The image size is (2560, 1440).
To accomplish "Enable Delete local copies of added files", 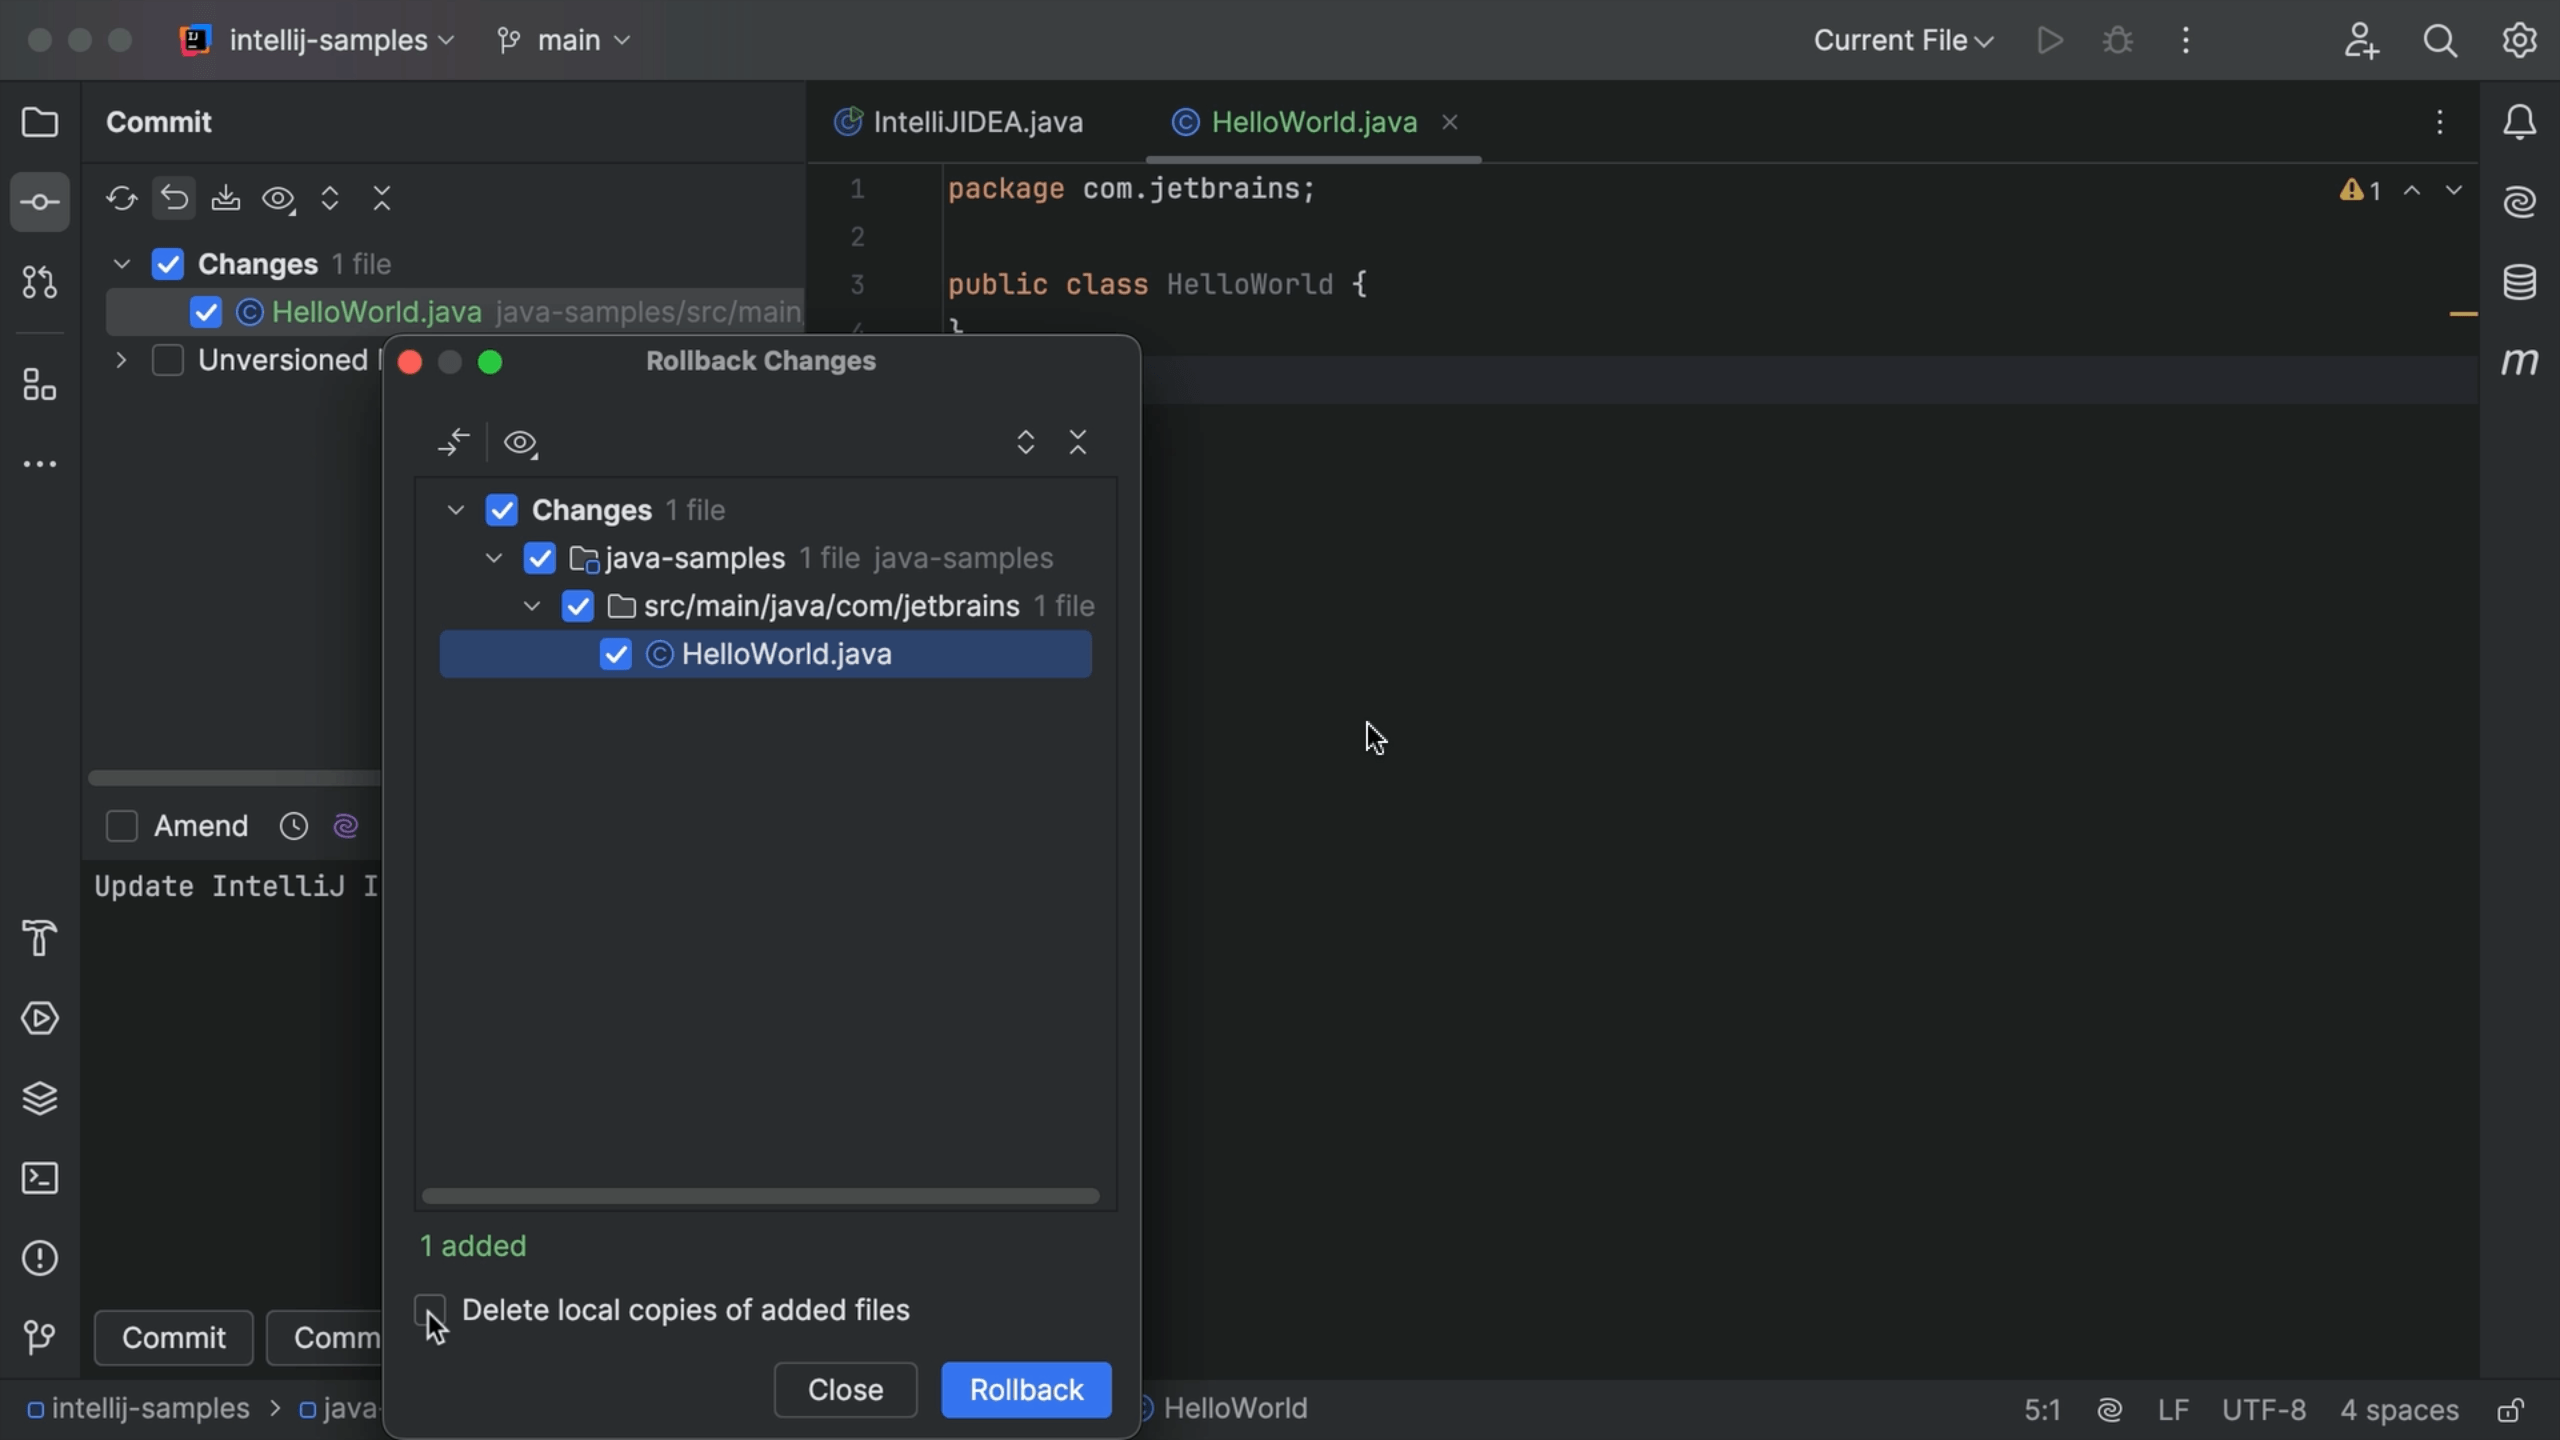I will pos(430,1310).
